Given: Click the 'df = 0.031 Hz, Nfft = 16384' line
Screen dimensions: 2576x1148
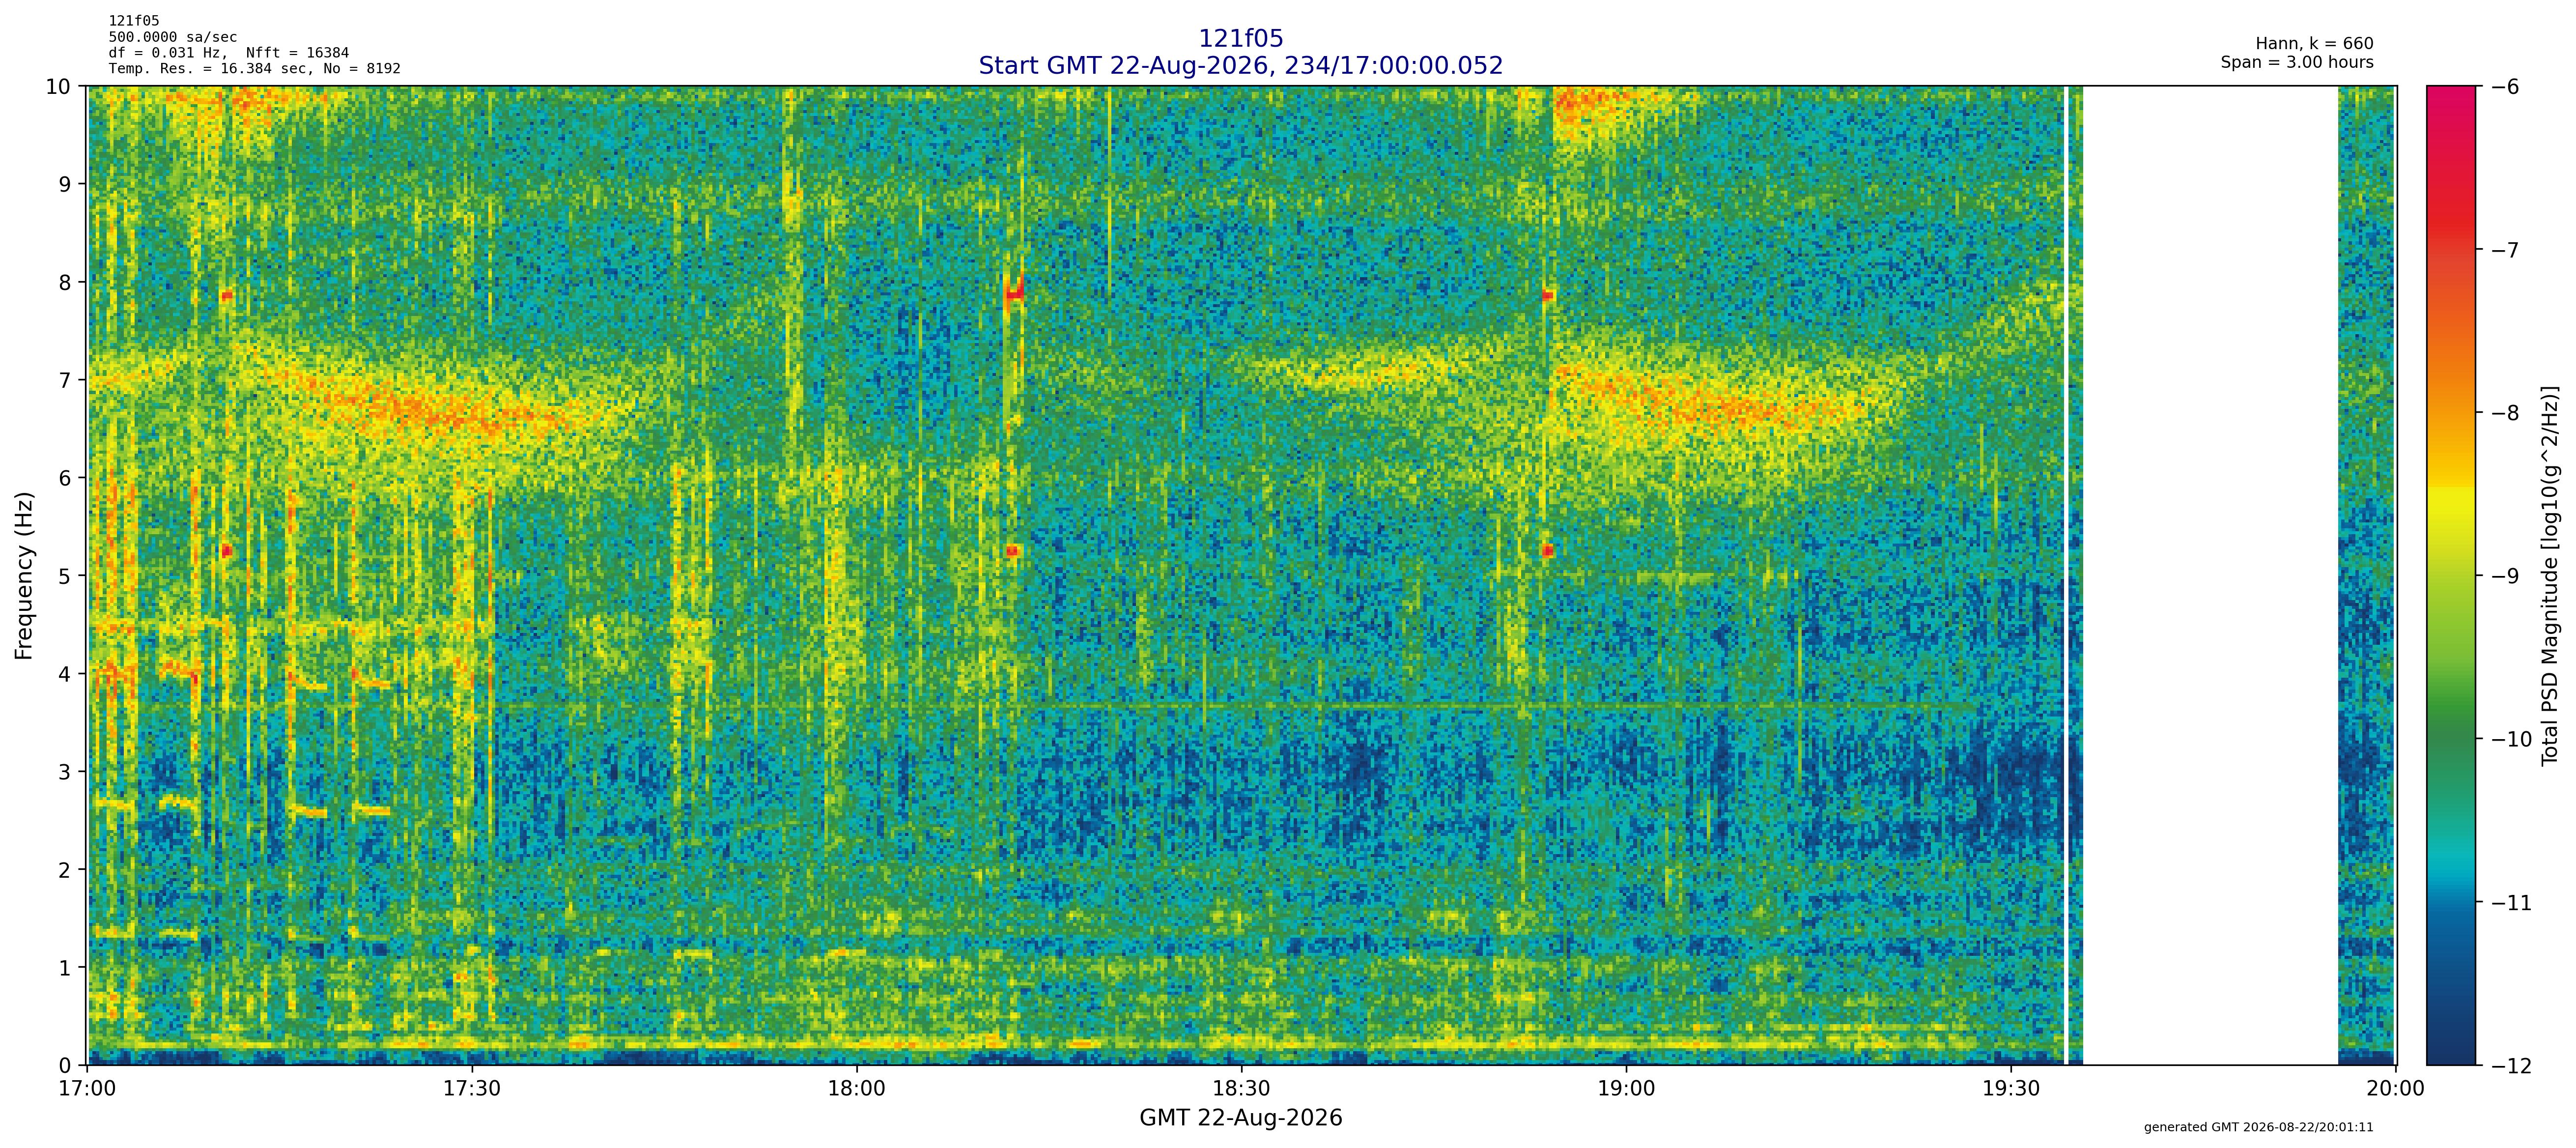Looking at the screenshot, I should [229, 53].
